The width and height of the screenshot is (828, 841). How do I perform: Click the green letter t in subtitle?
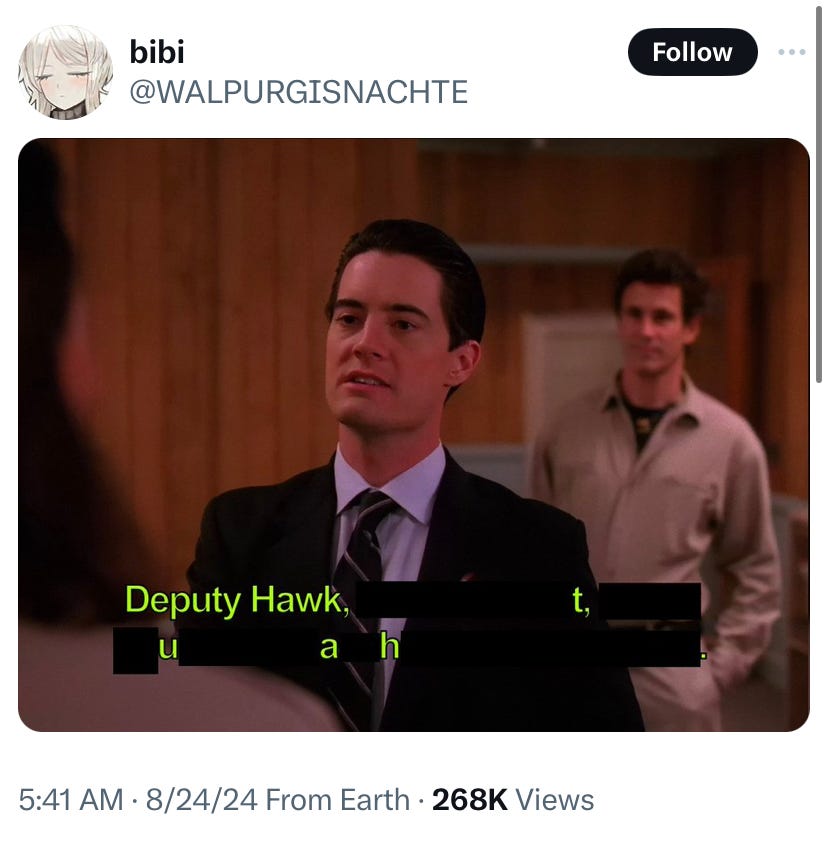tap(581, 600)
